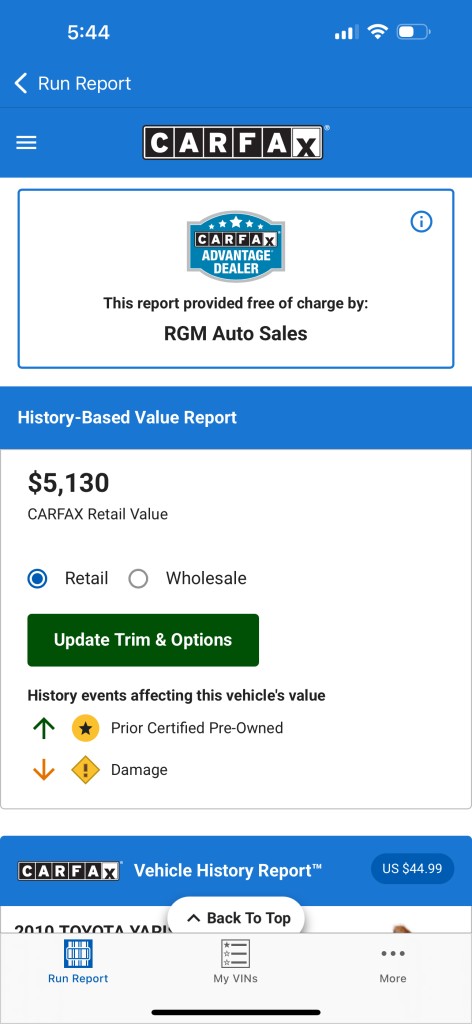The height and width of the screenshot is (1024, 472).
Task: Select the Retail radio button
Action: coord(38,579)
